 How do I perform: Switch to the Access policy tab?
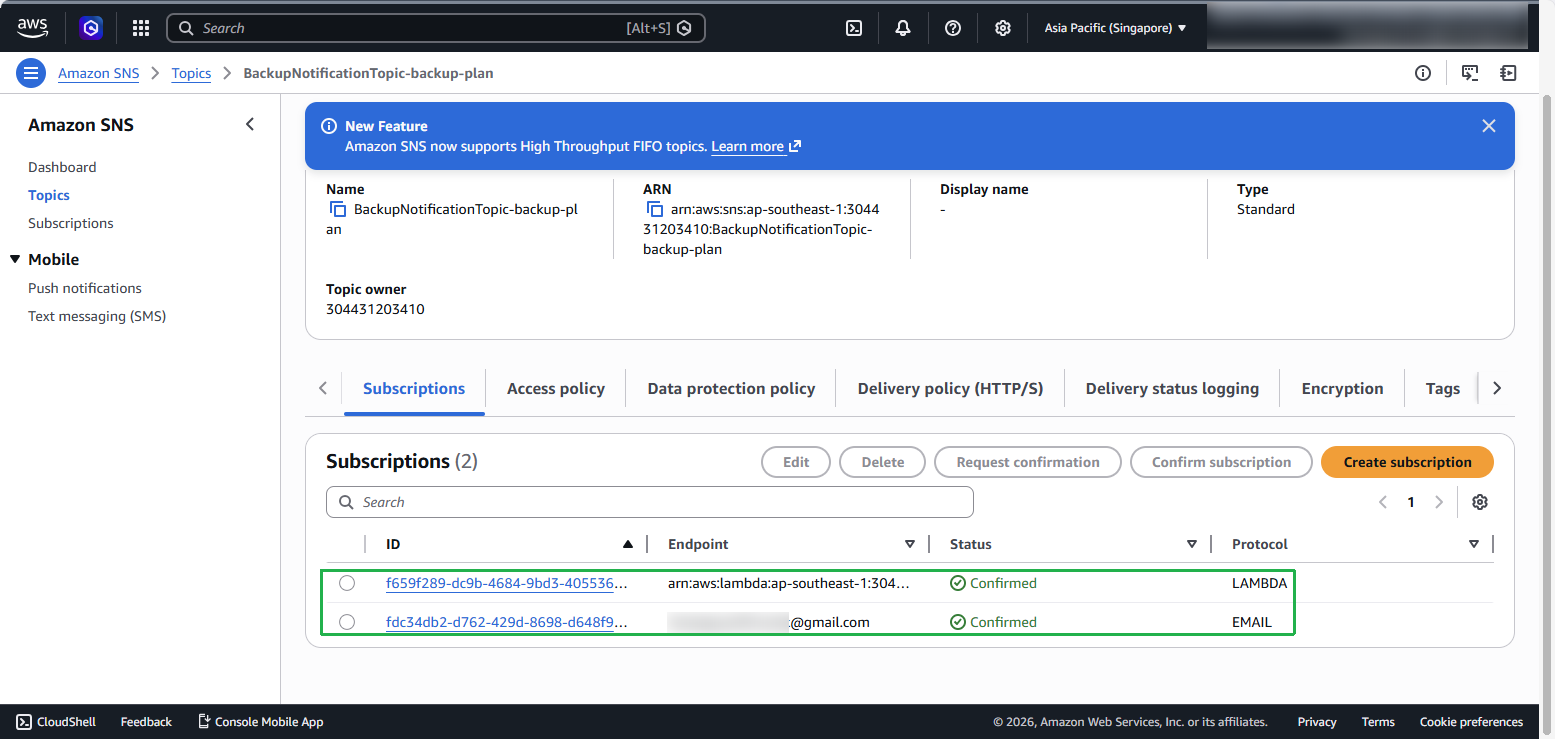pos(556,389)
